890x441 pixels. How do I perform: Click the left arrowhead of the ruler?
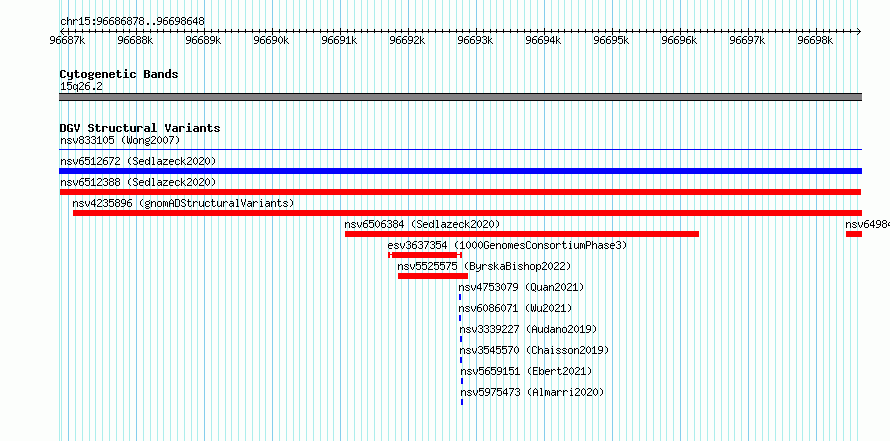(x=62, y=31)
